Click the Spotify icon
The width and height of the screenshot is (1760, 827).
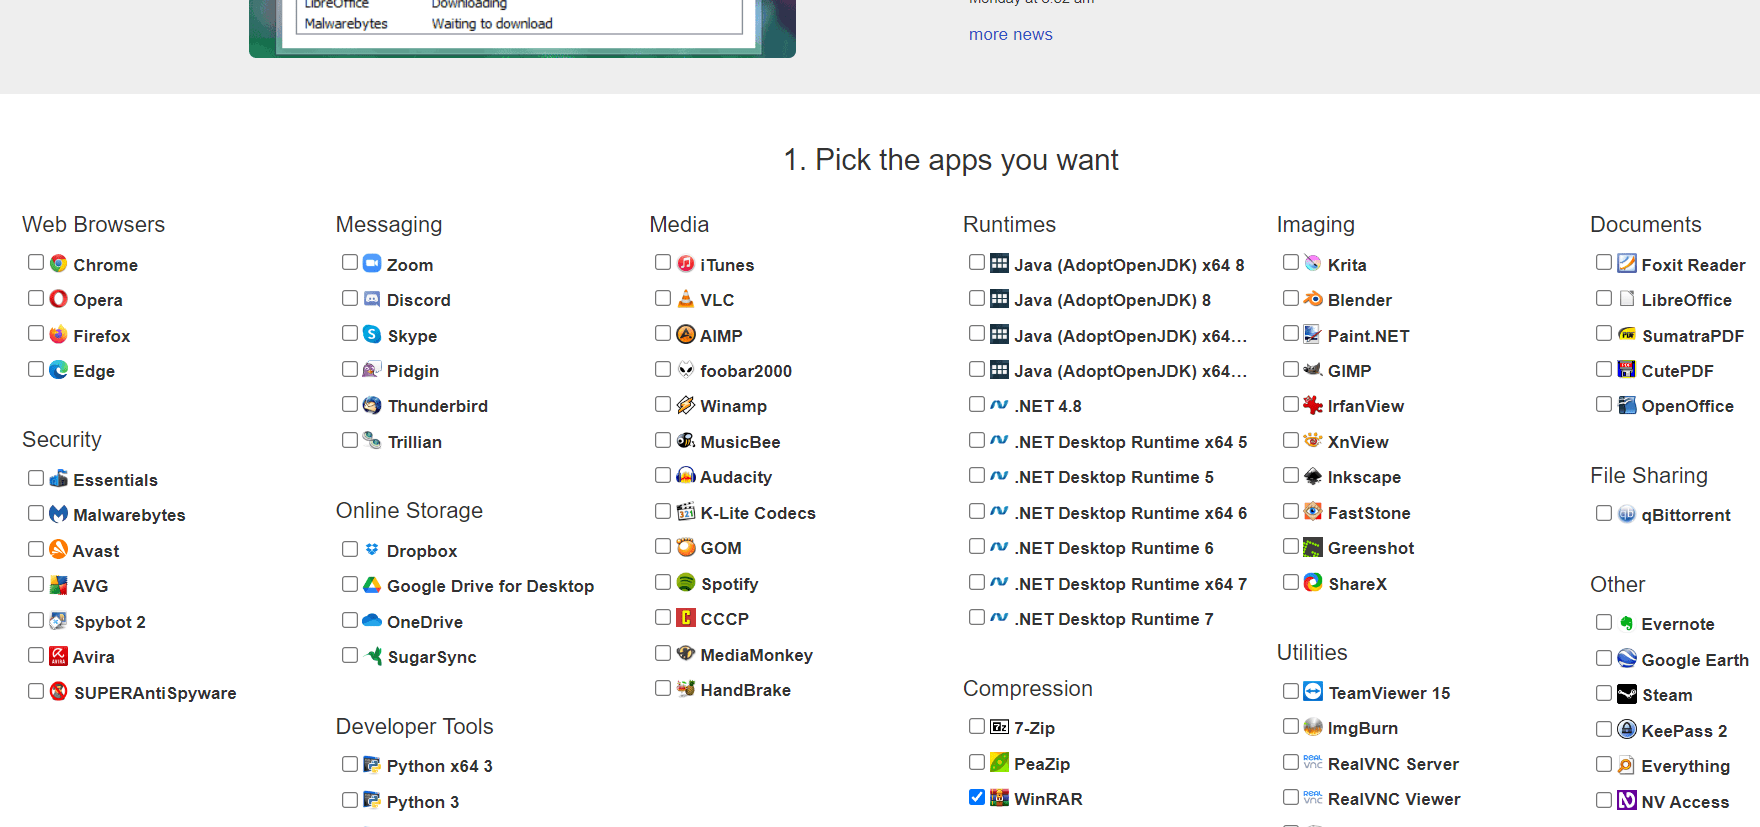[686, 582]
